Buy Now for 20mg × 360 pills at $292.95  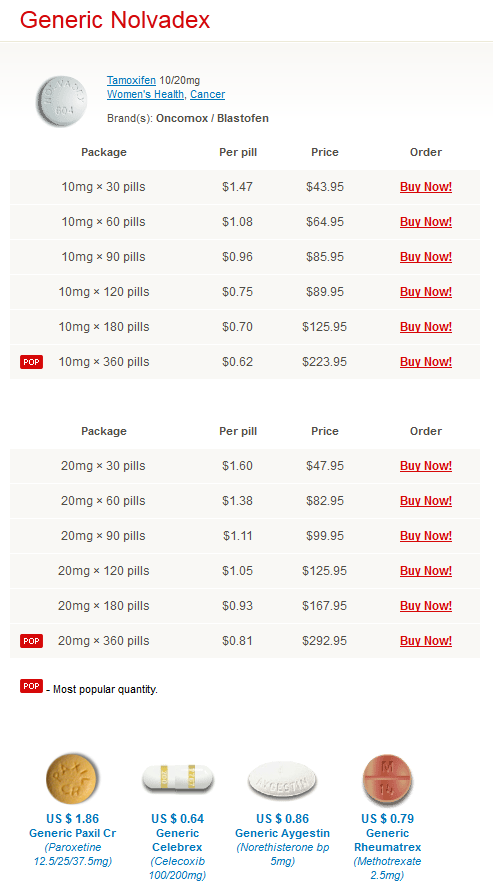(426, 641)
